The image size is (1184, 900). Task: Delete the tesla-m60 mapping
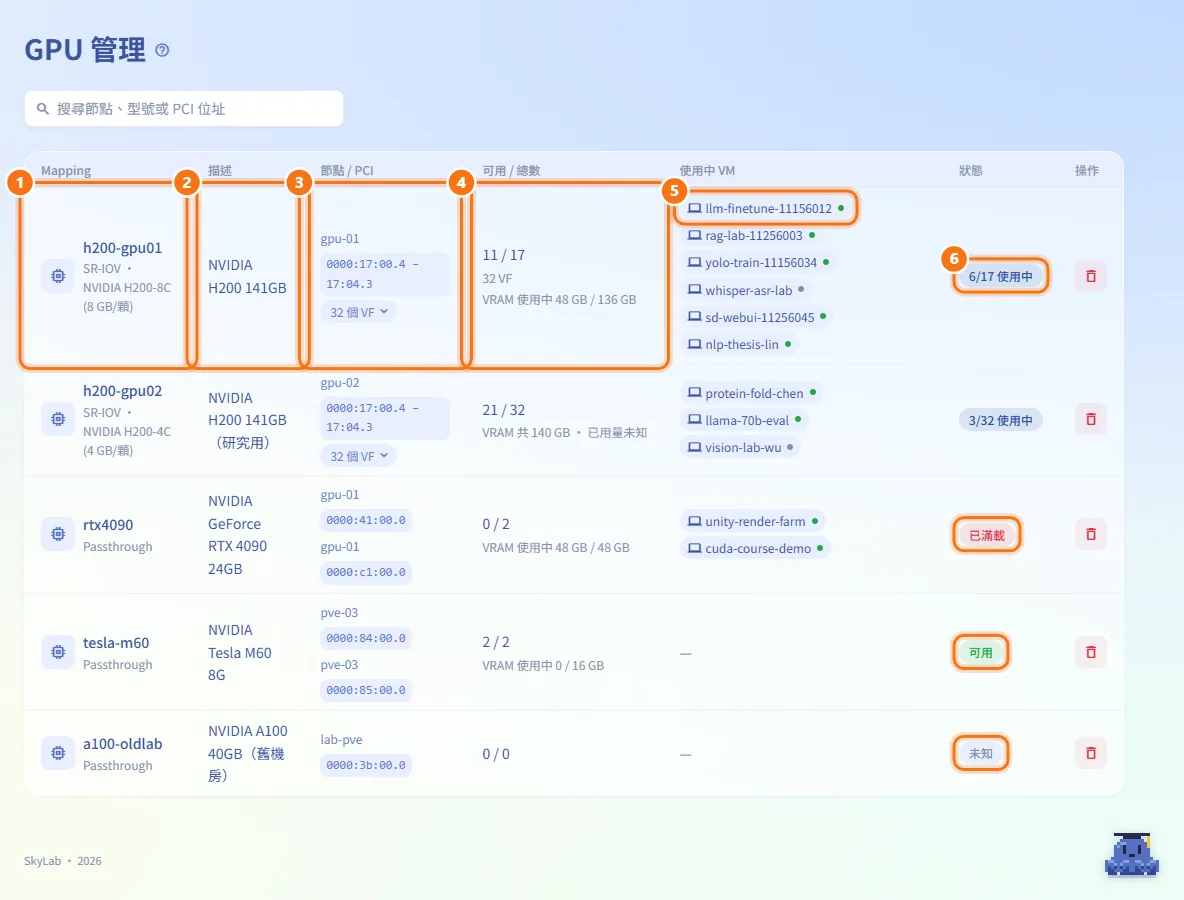tap(1091, 652)
